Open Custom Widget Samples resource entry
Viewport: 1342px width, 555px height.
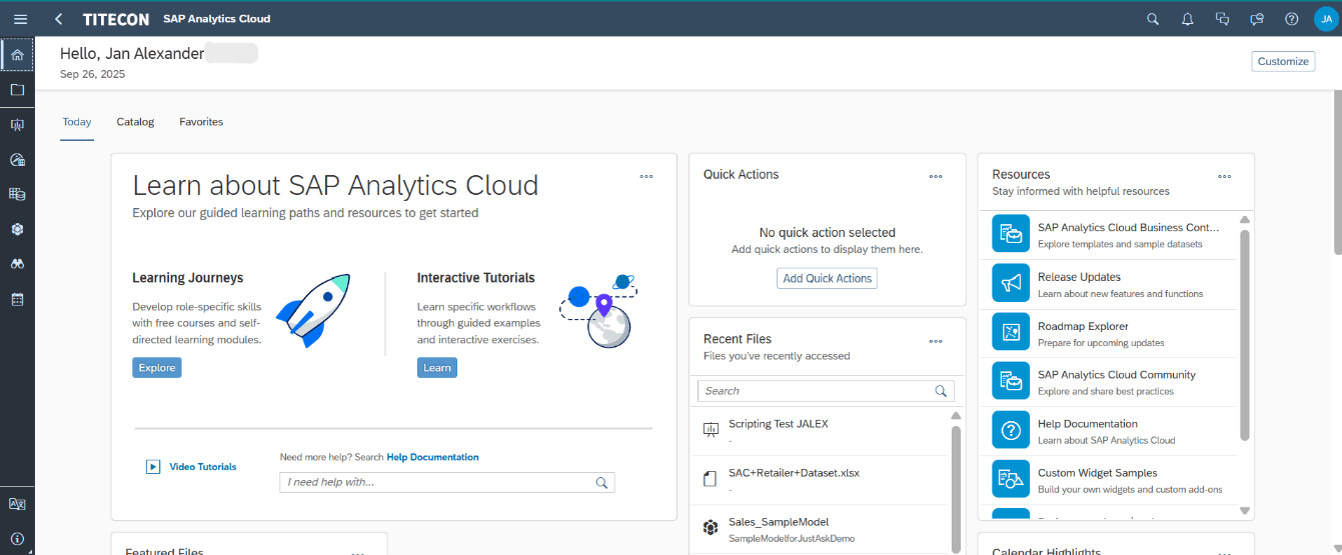1108,480
